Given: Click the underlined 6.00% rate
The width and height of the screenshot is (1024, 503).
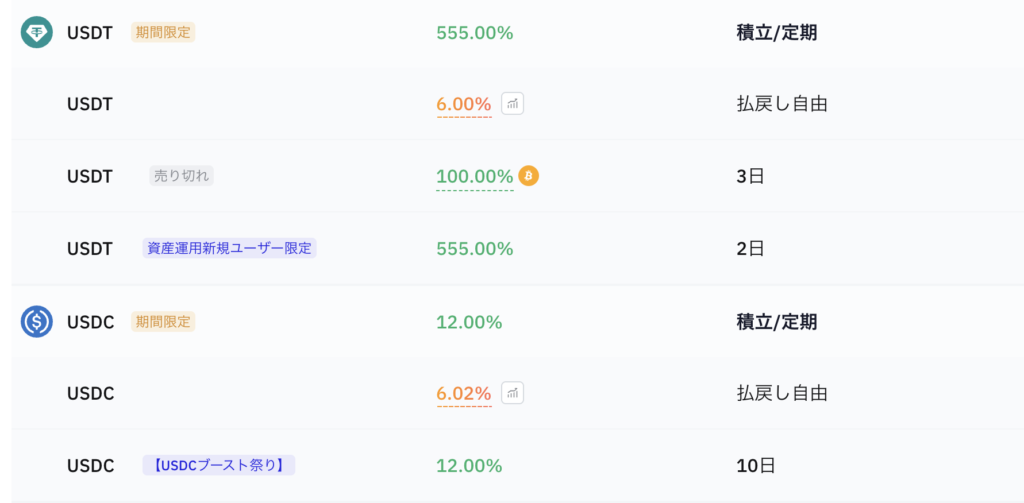Looking at the screenshot, I should pyautogui.click(x=463, y=104).
